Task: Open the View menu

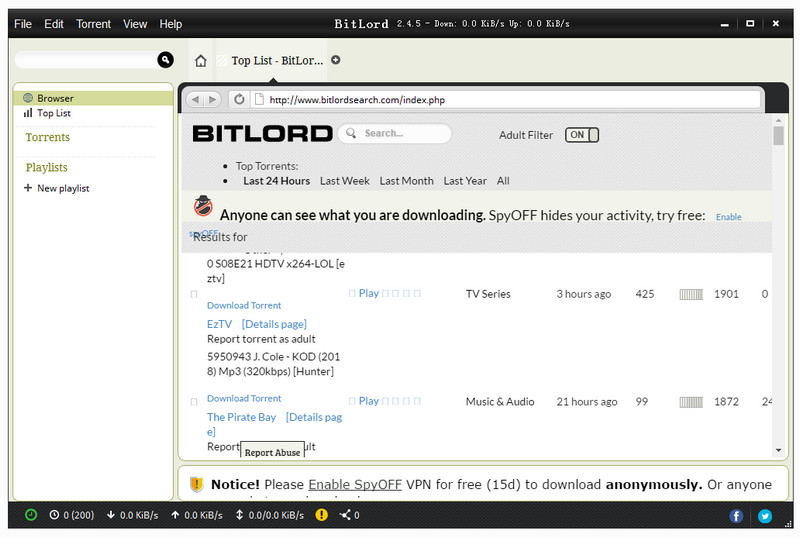Action: point(135,24)
